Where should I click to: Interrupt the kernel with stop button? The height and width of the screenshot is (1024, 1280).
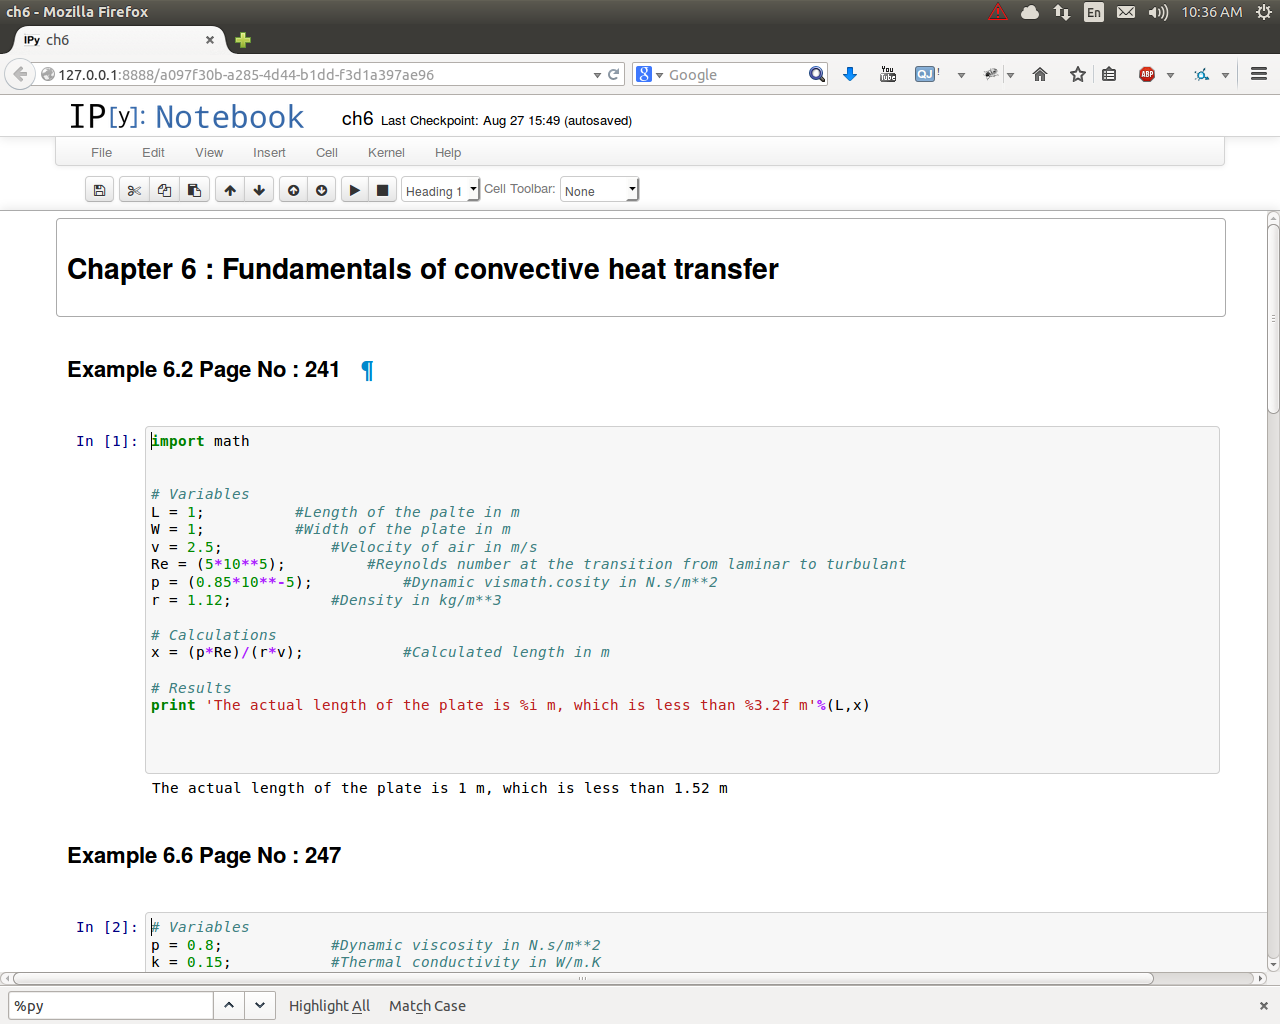point(382,190)
